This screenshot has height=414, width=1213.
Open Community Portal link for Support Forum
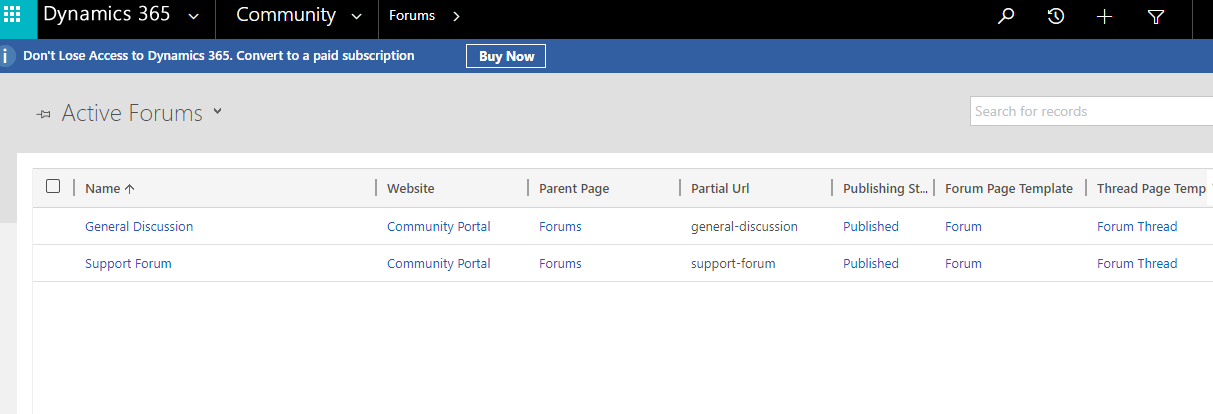tap(438, 263)
